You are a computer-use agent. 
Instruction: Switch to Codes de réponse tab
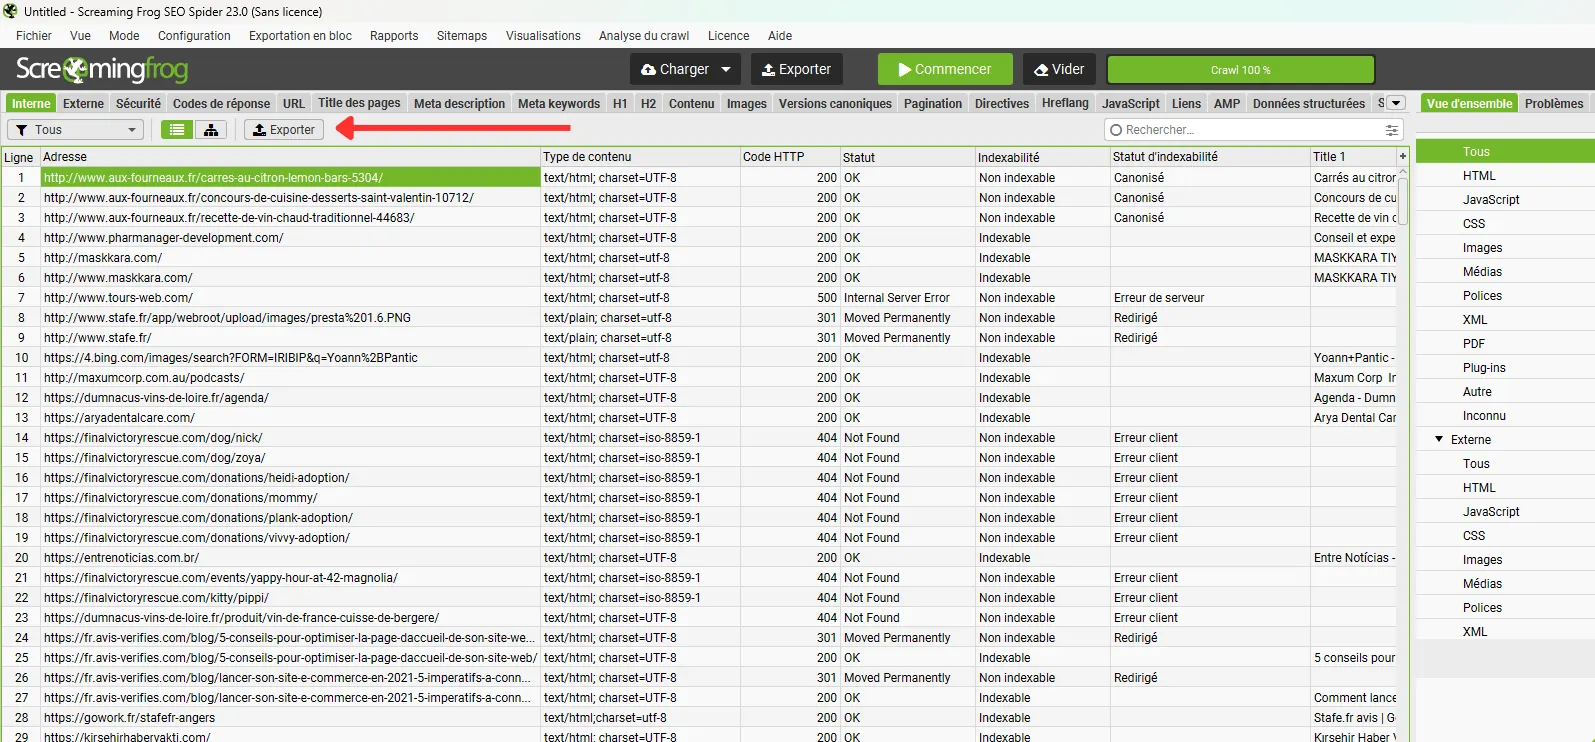pyautogui.click(x=221, y=103)
